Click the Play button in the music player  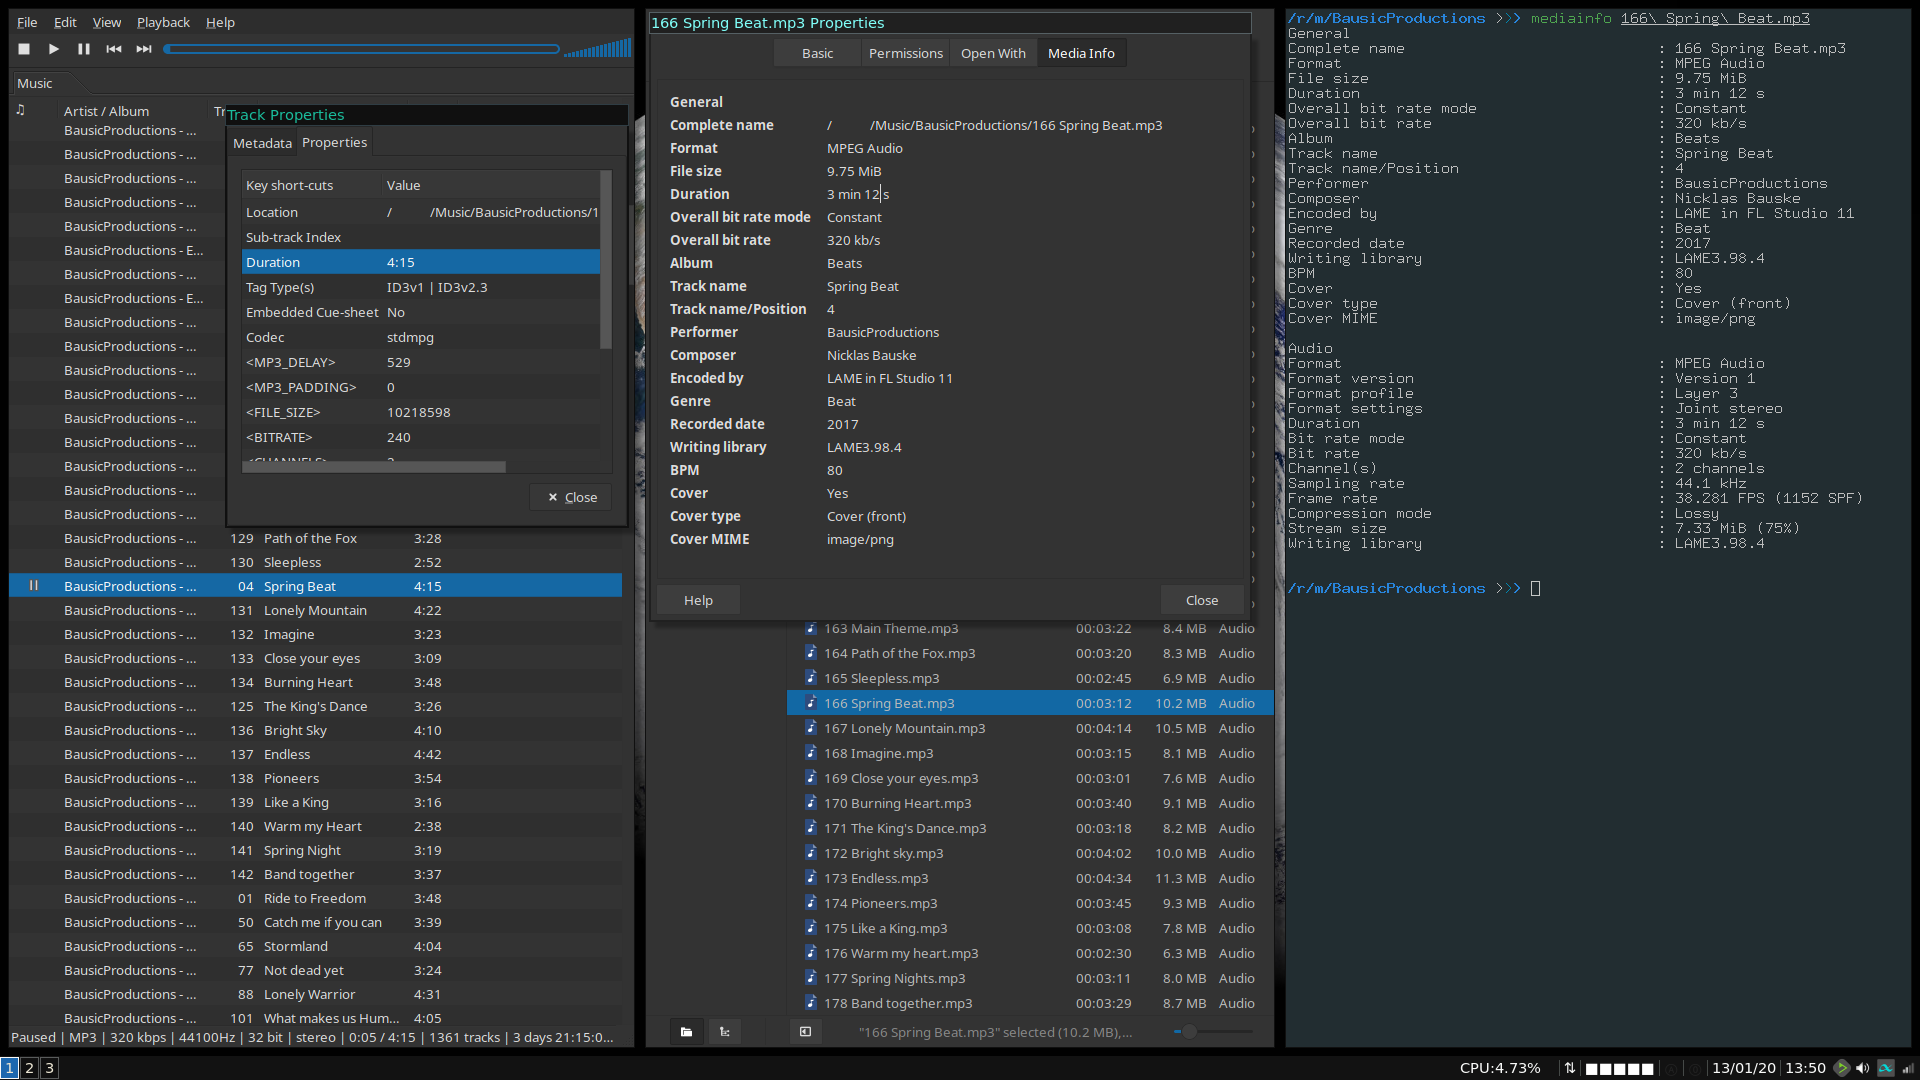pyautogui.click(x=53, y=48)
